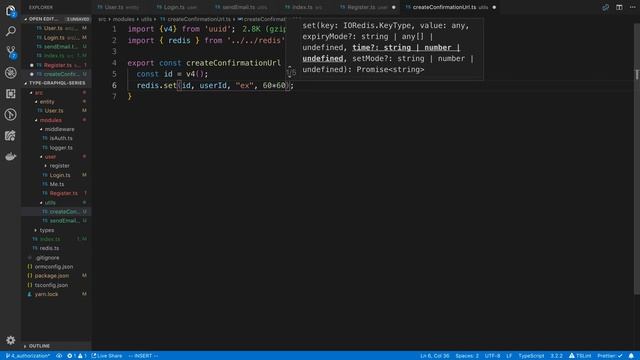
Task: Open the Docker view in activity bar
Action: click(x=11, y=156)
